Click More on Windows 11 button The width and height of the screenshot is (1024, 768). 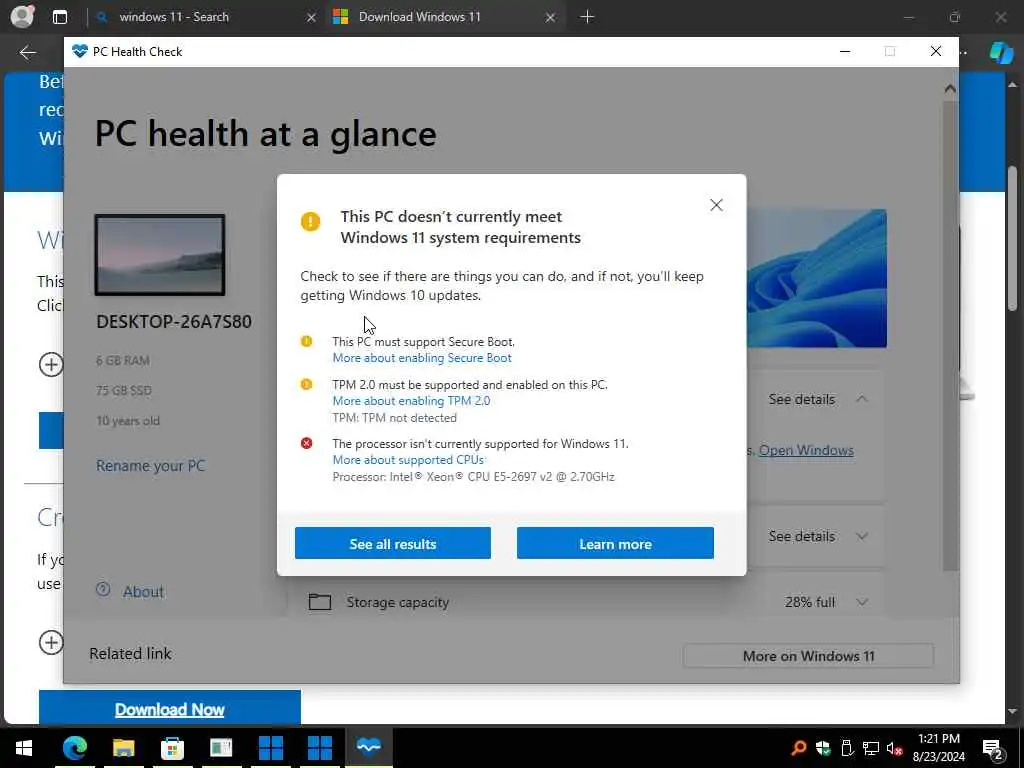pos(808,656)
